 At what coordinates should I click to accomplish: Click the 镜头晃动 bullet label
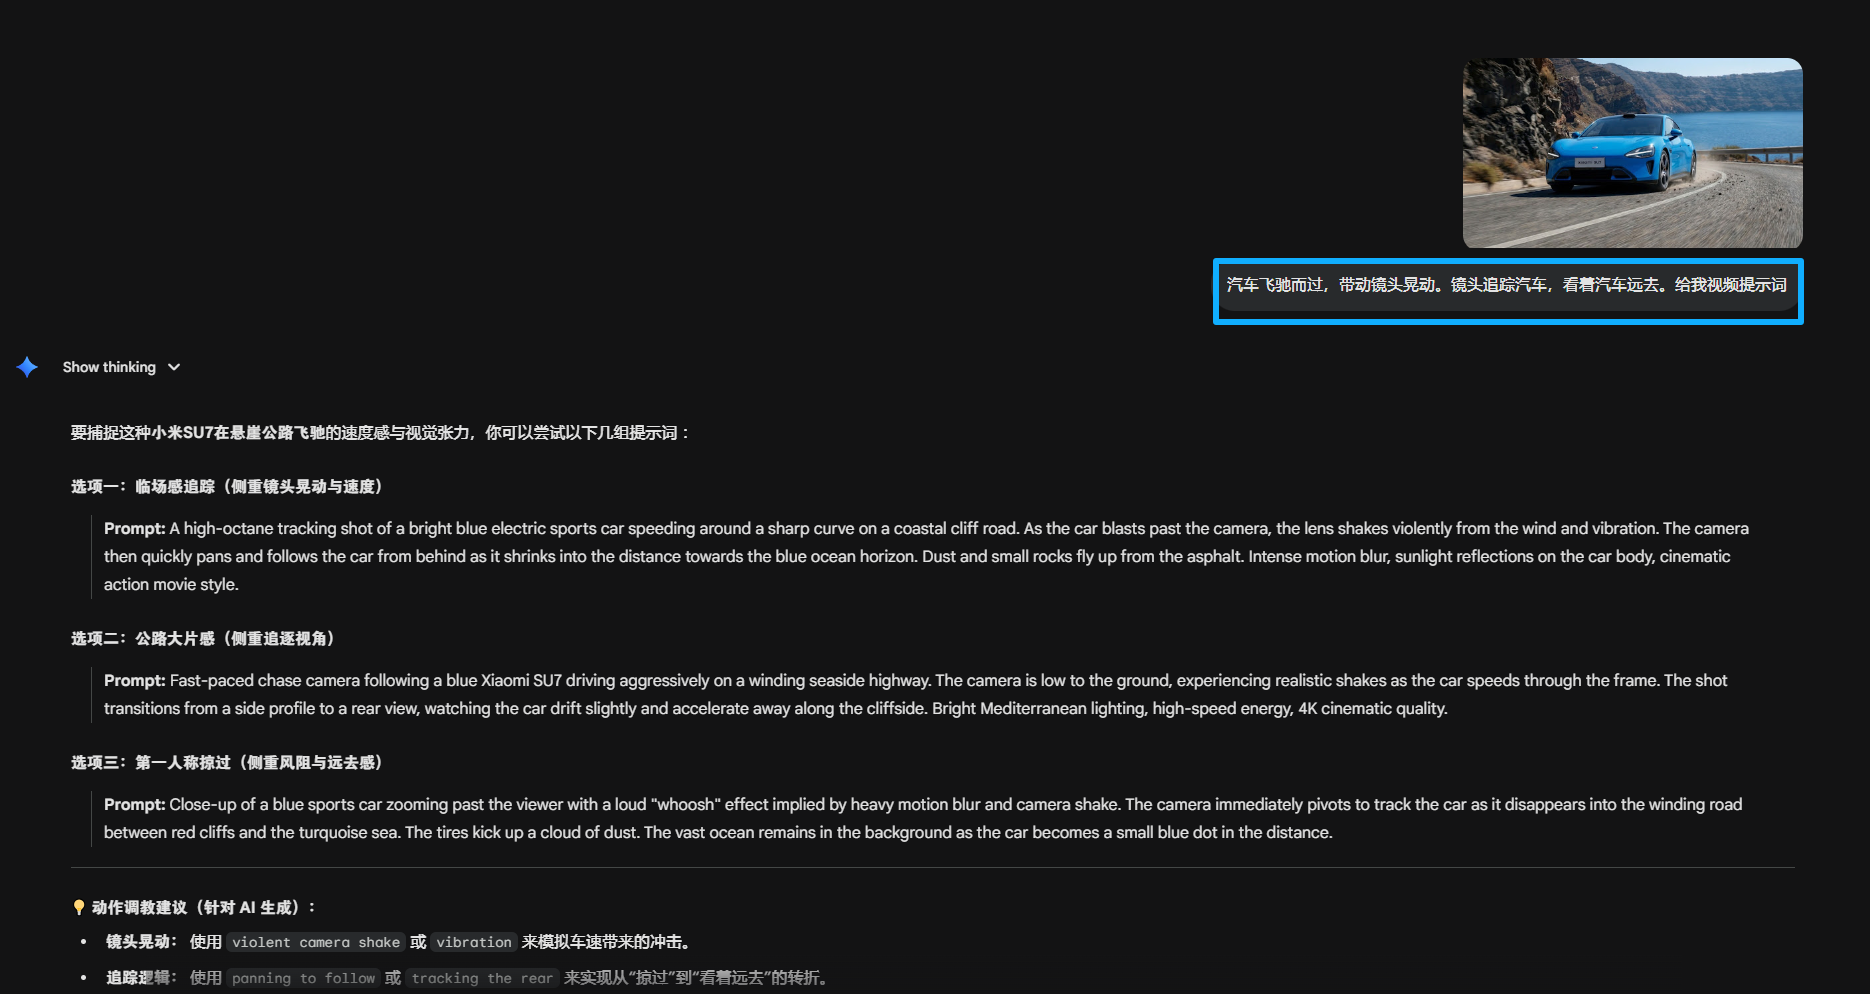(x=141, y=942)
